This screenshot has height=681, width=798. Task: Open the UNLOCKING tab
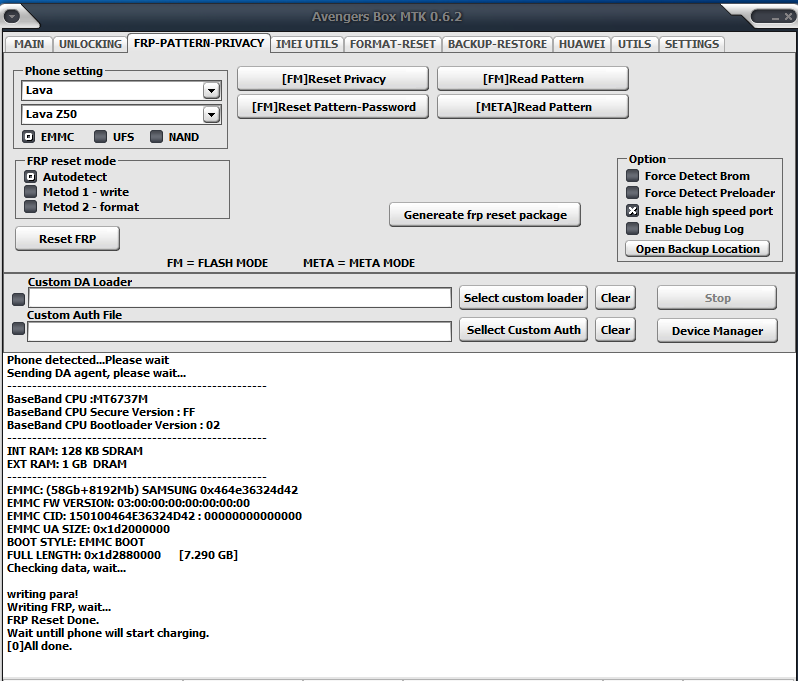coord(90,44)
